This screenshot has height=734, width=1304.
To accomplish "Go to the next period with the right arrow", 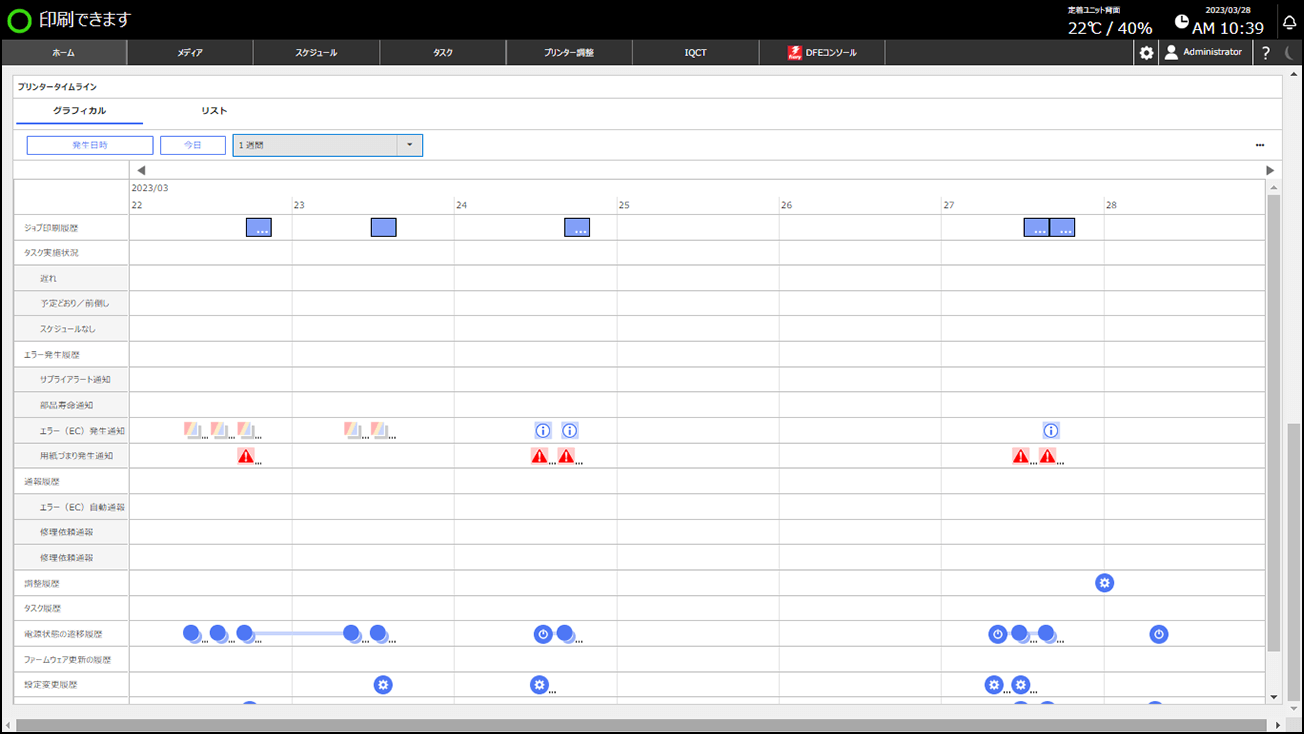I will (x=1270, y=171).
